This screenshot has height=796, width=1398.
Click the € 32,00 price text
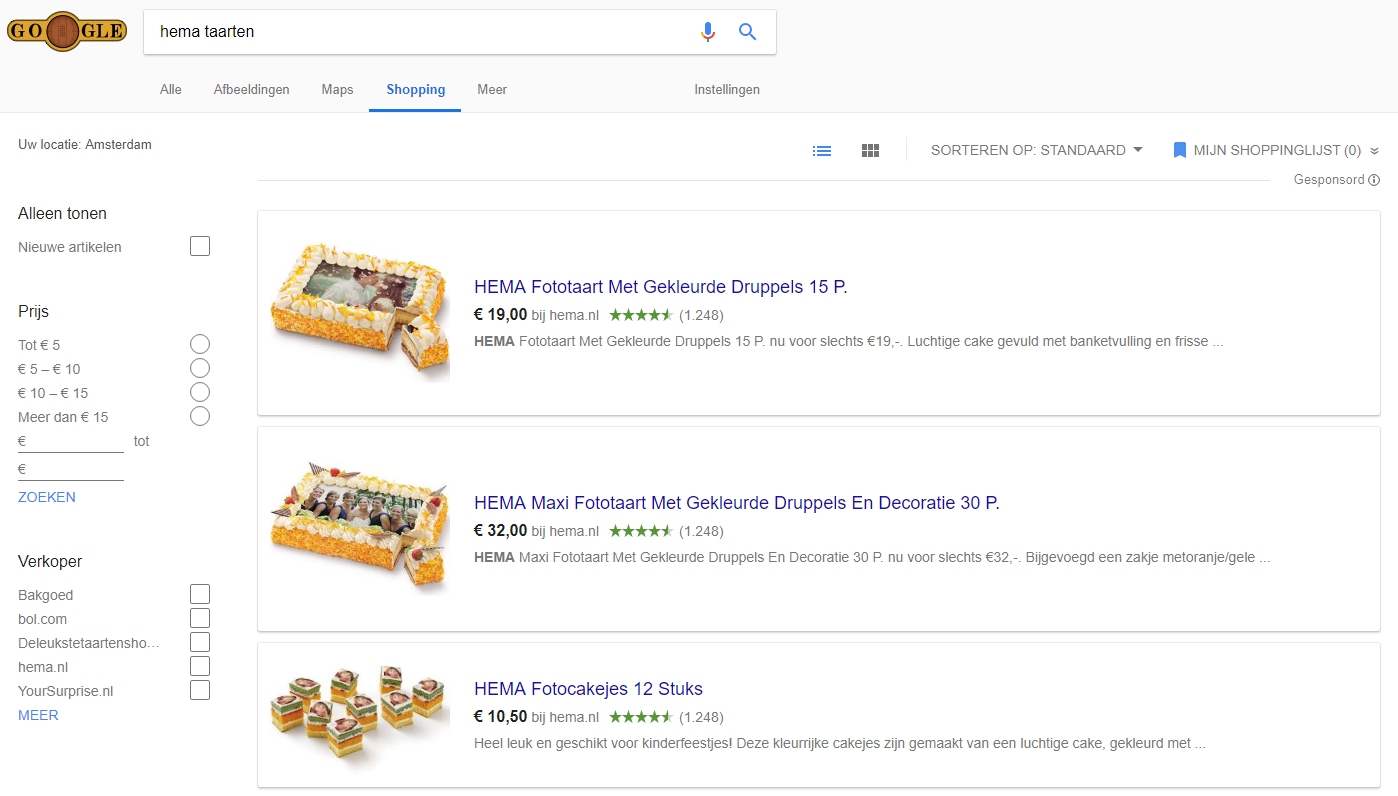500,531
